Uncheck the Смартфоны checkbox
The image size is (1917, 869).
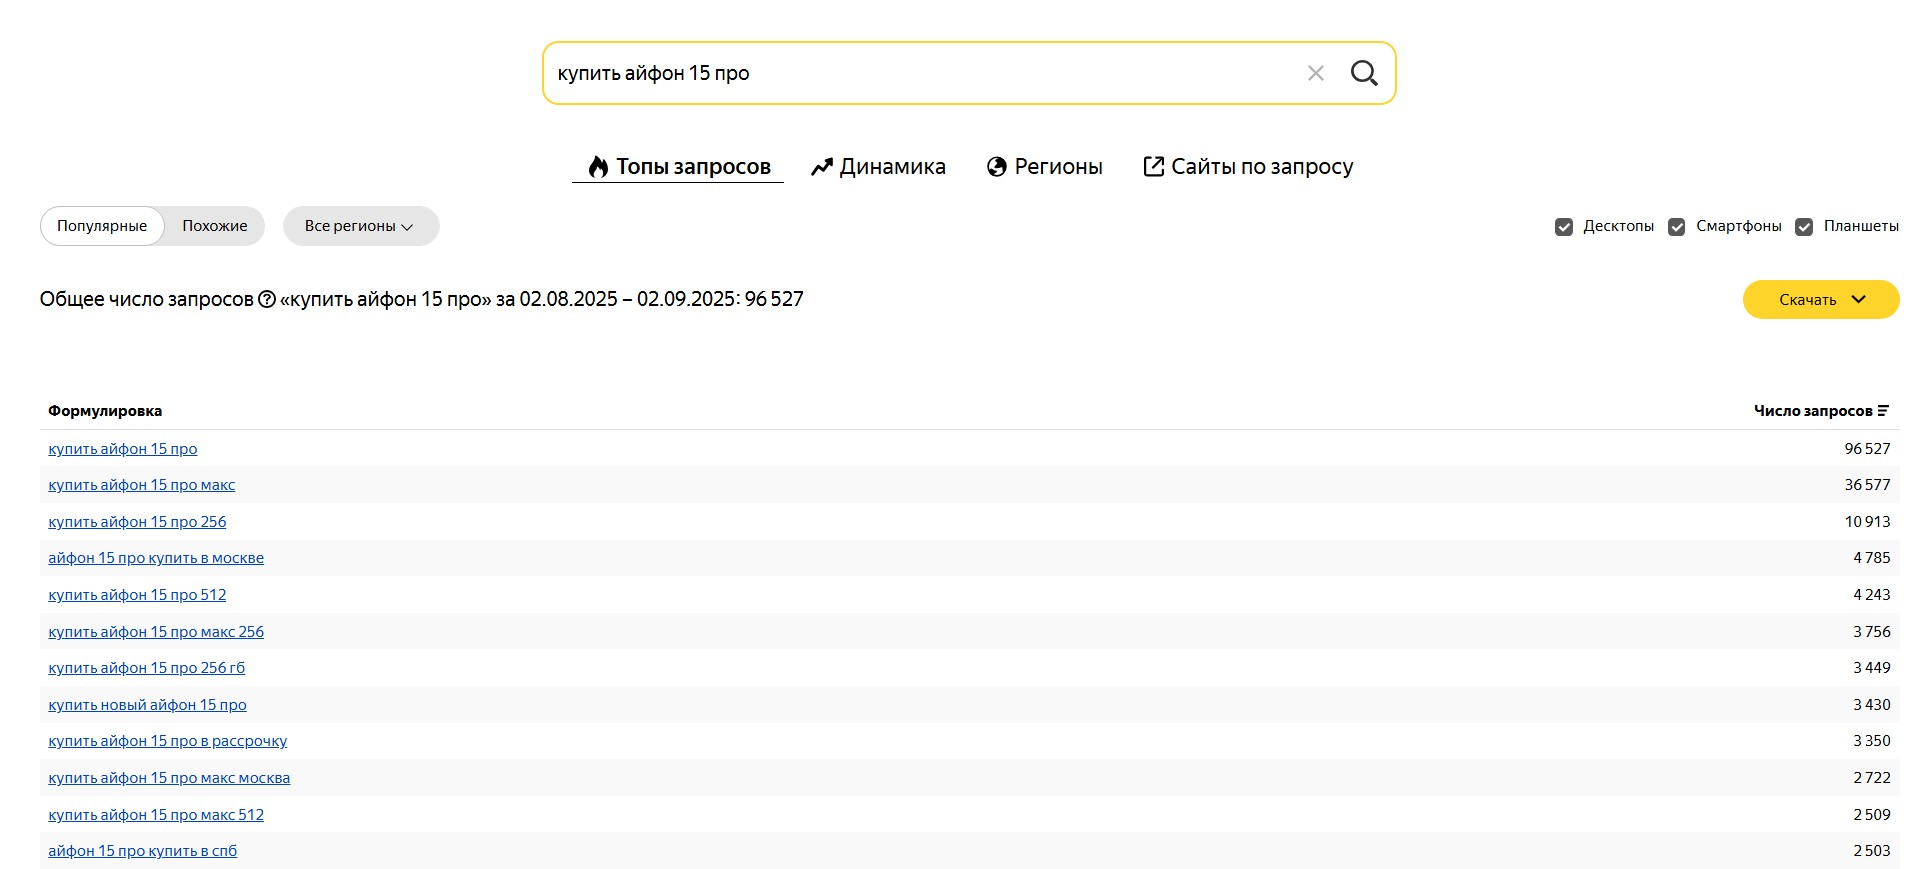tap(1677, 227)
